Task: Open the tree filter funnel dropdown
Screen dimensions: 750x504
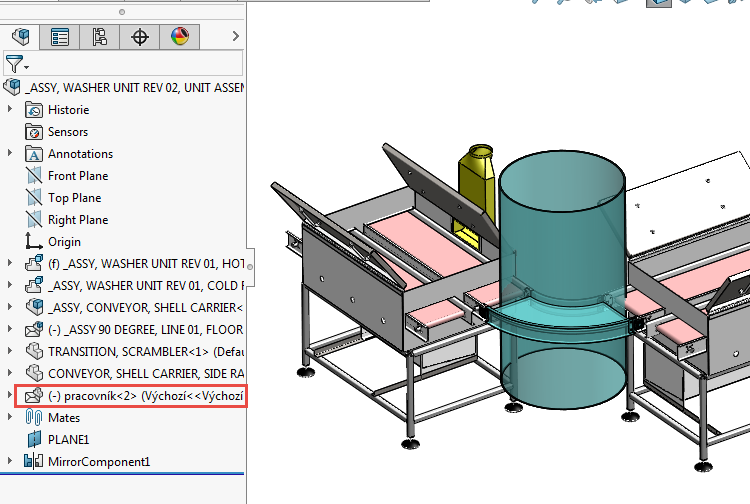Action: [x=16, y=64]
